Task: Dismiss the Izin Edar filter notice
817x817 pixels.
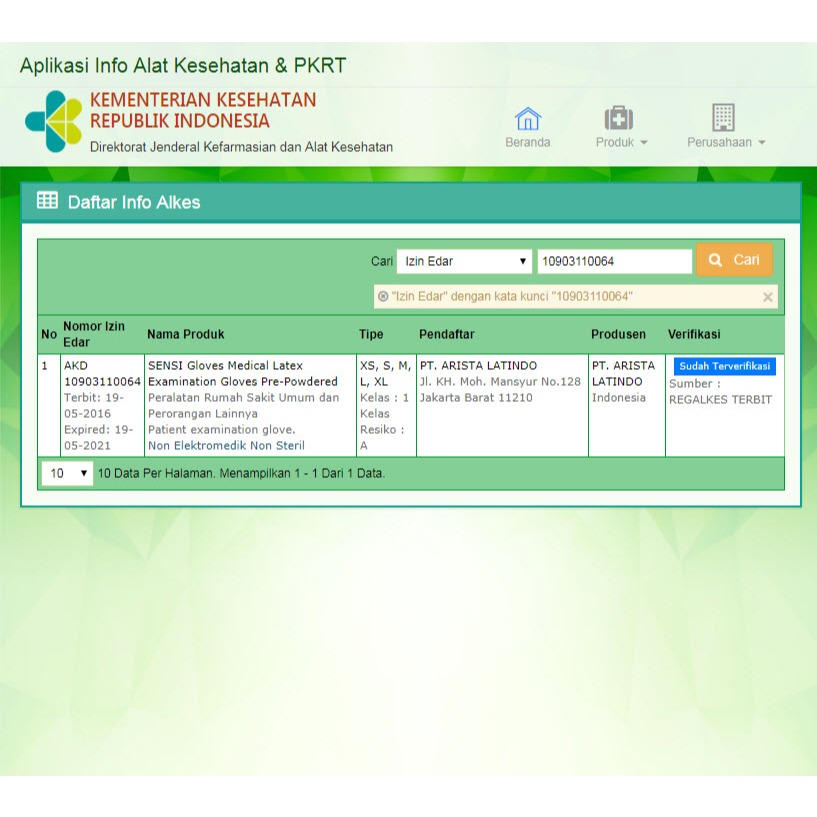Action: [767, 297]
